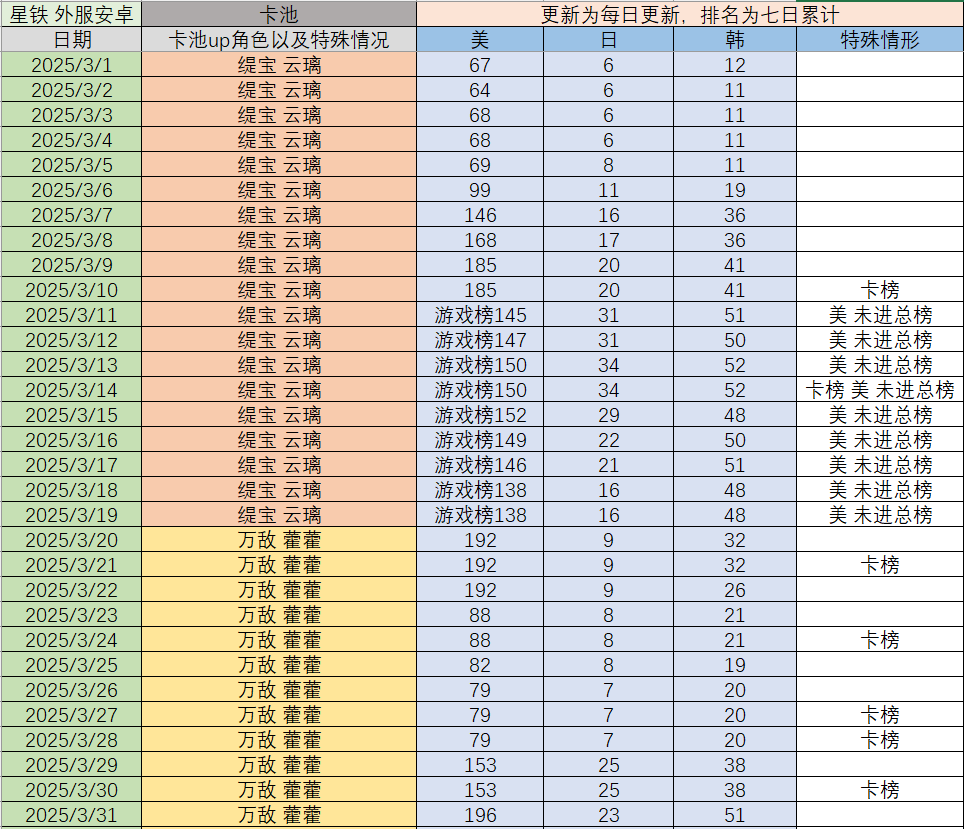This screenshot has height=829, width=964.
Task: Select the 游戏榜152 cell
Action: pos(480,415)
